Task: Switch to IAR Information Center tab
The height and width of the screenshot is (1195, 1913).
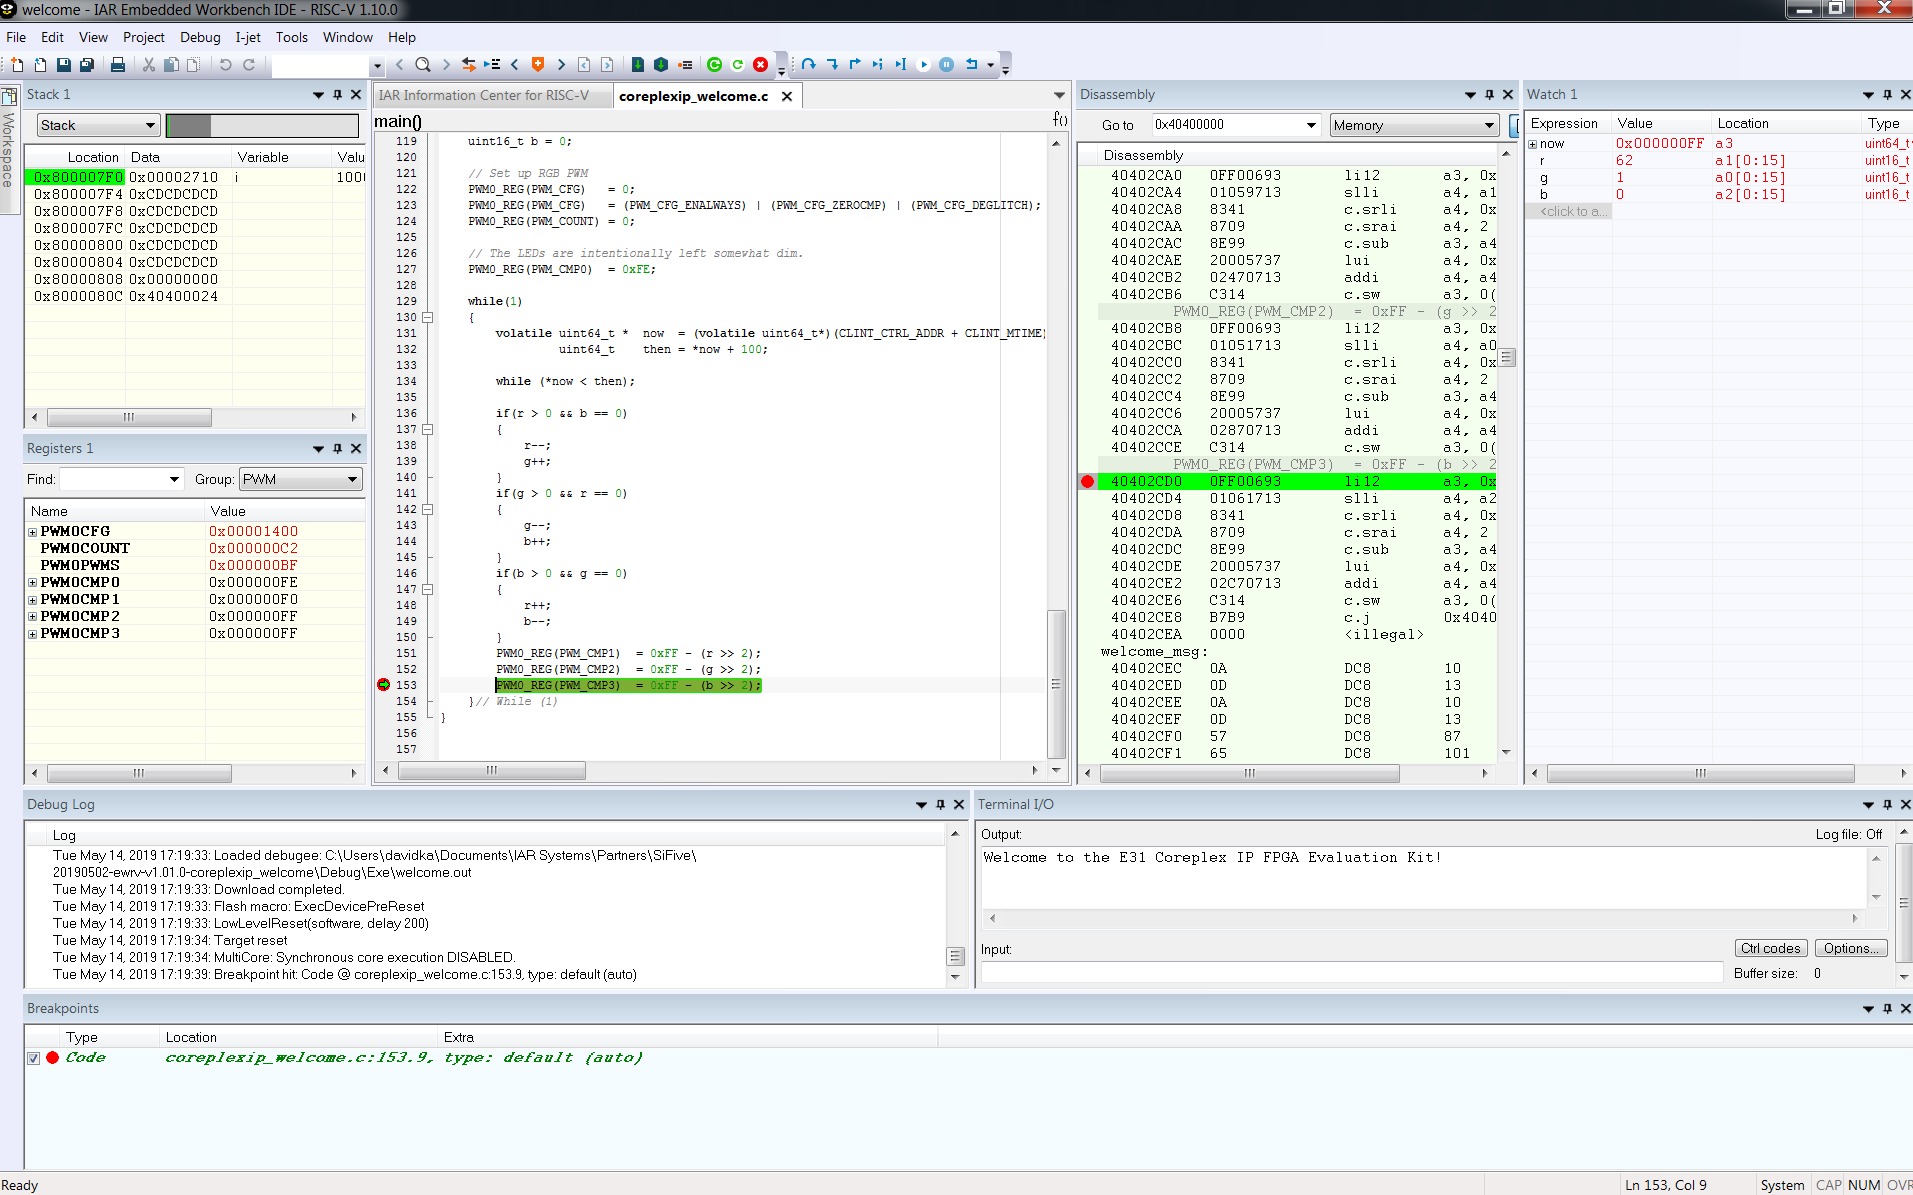Action: (x=483, y=96)
